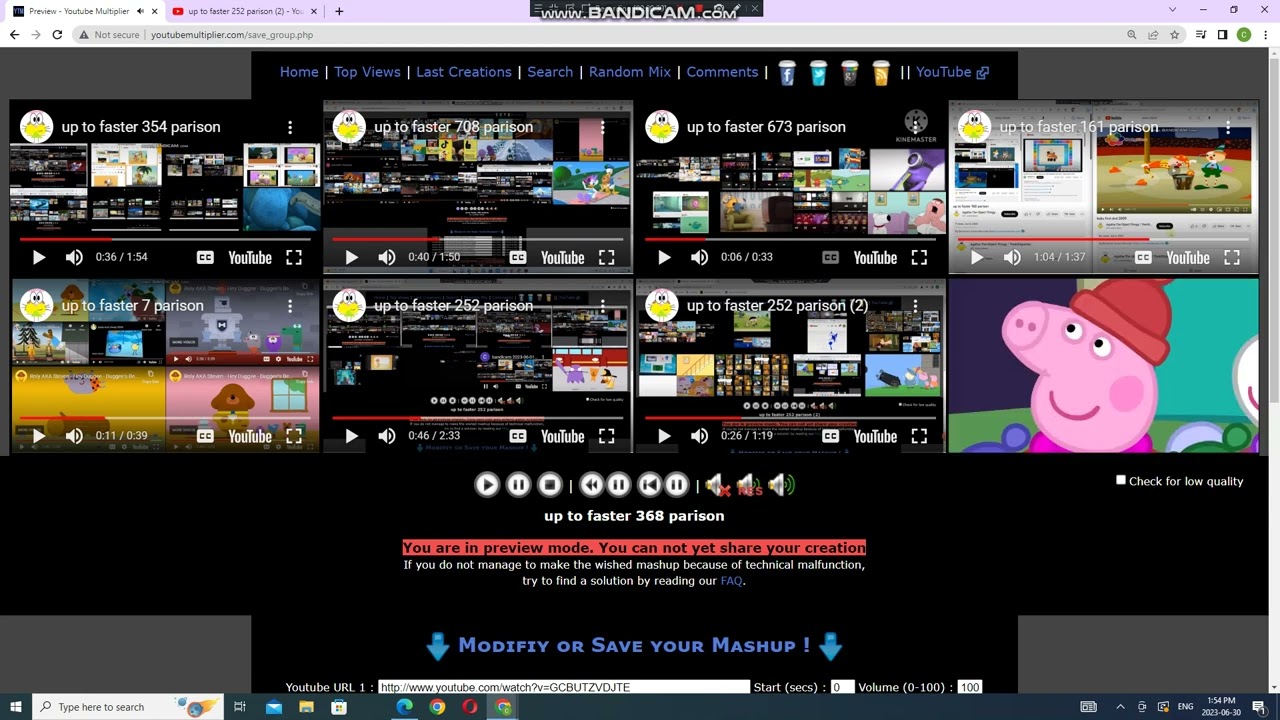This screenshot has height=720, width=1280.
Task: Play the 'up to faster 354 parison' video
Action: (x=38, y=258)
